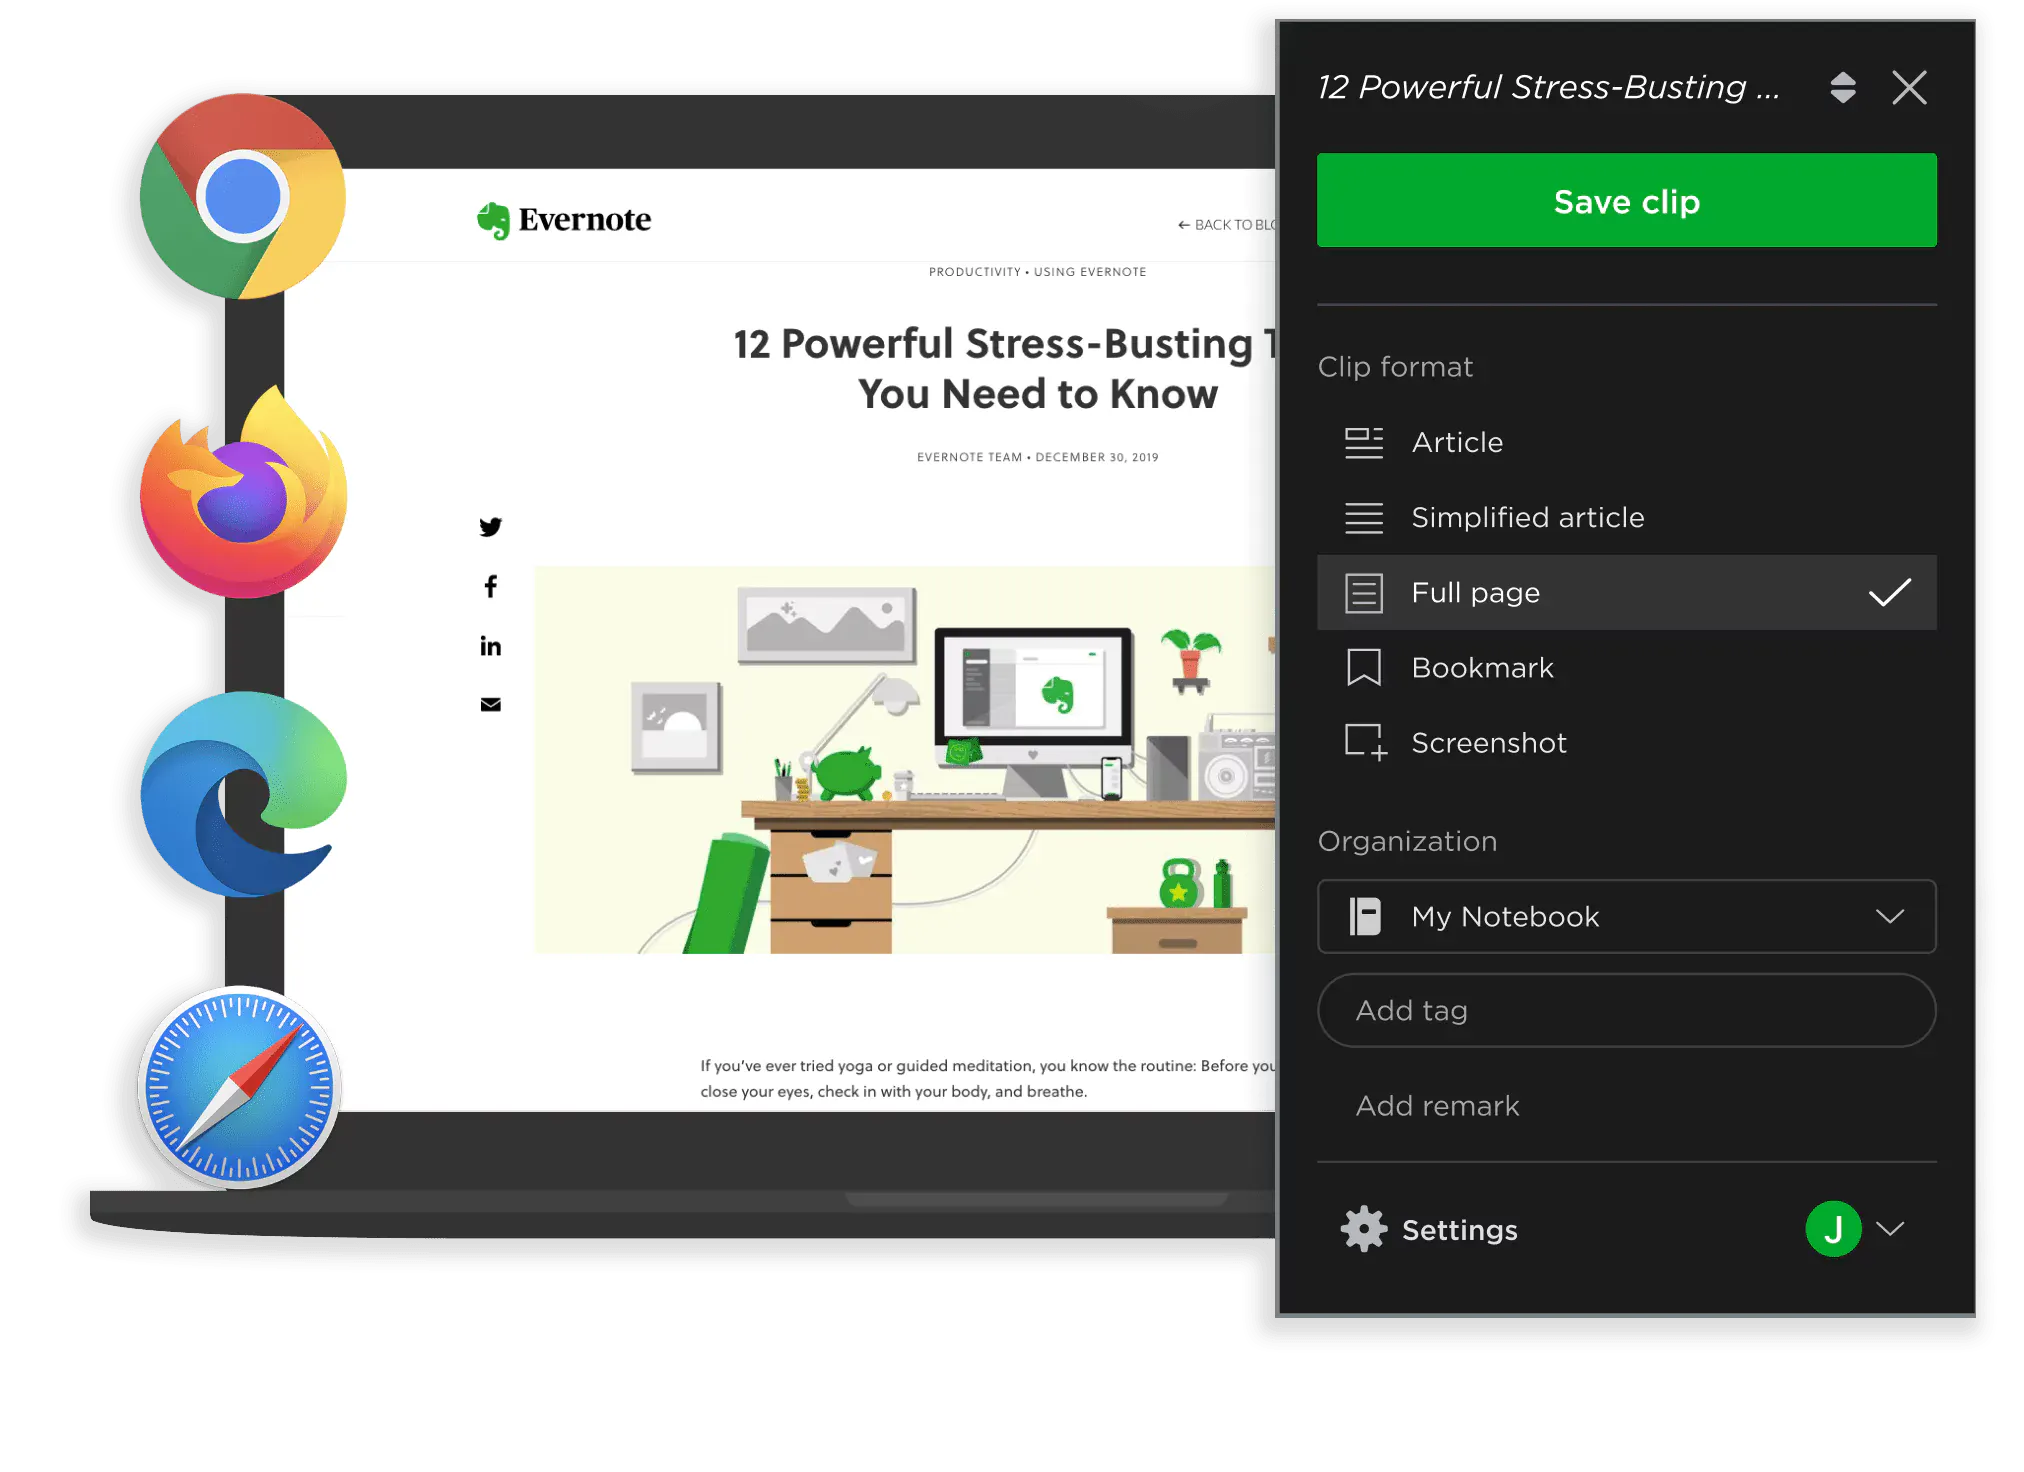This screenshot has width=2024, height=1472.
Task: Toggle the title up-down stepper arrows
Action: (1843, 88)
